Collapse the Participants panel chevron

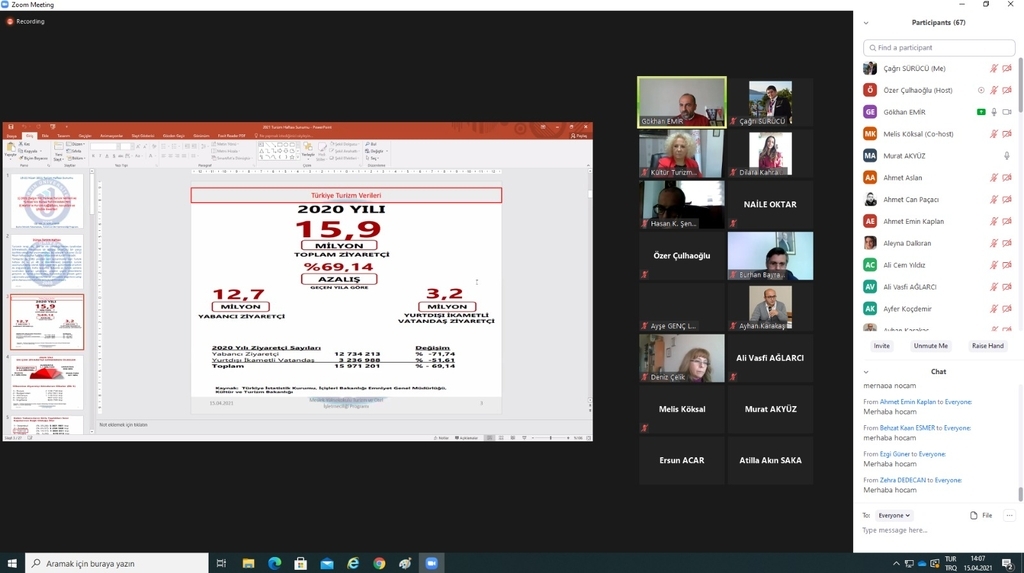[866, 22]
